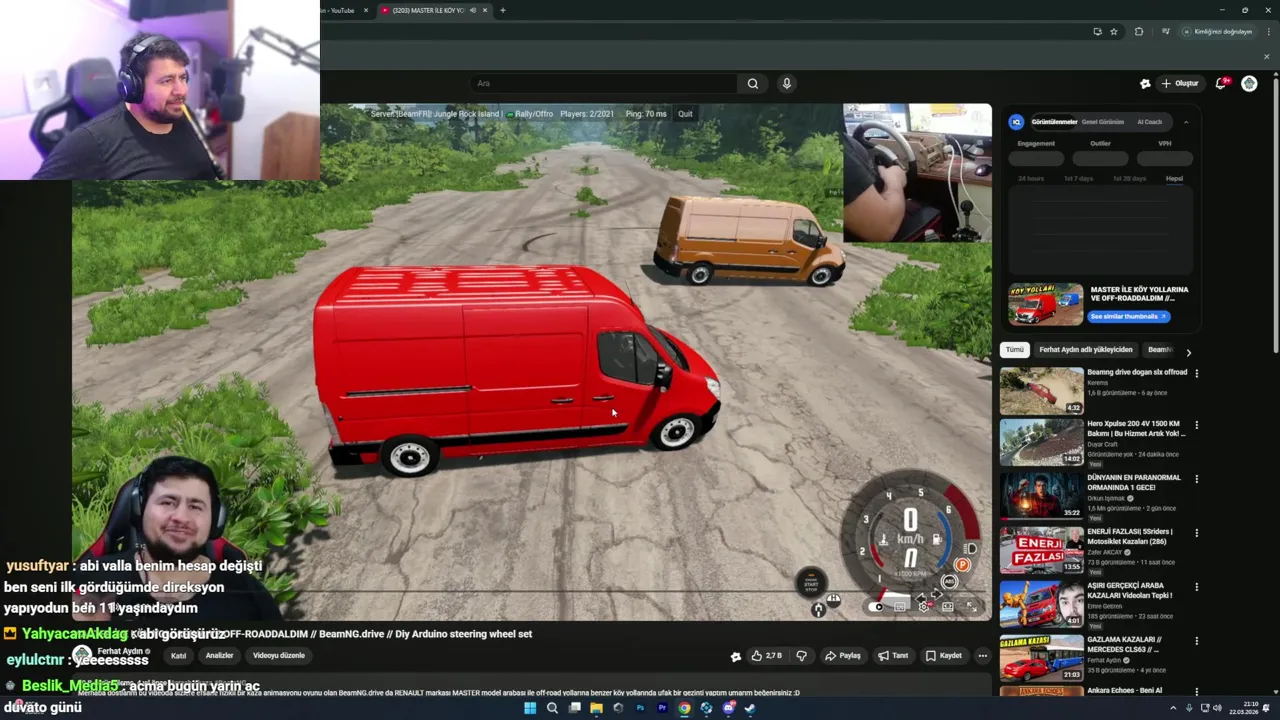Open Windows taskbar search
This screenshot has width=1280, height=720.
[x=552, y=708]
